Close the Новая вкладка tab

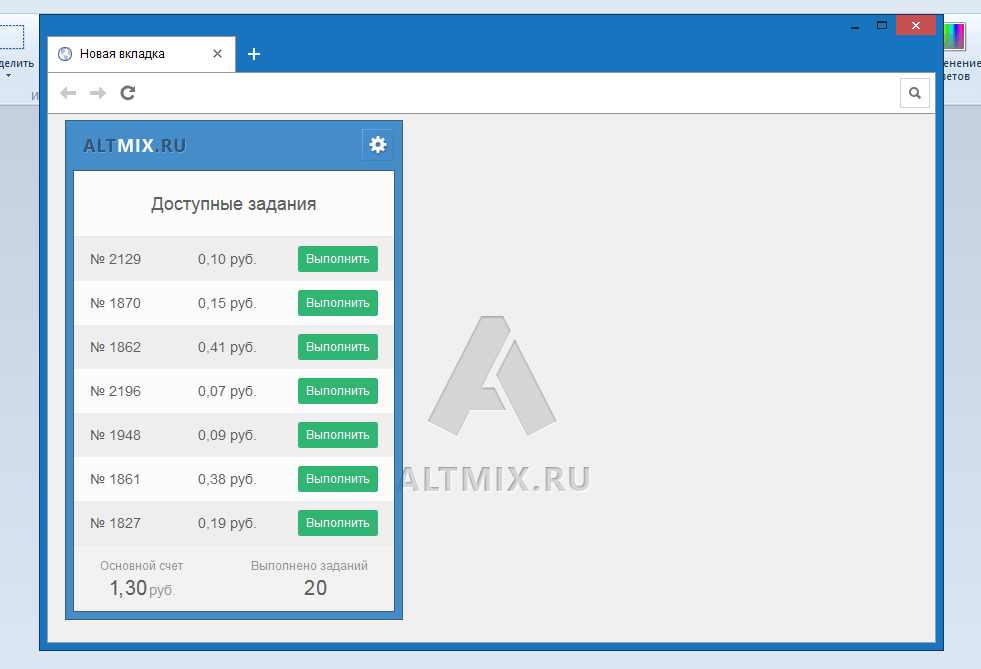coord(217,54)
